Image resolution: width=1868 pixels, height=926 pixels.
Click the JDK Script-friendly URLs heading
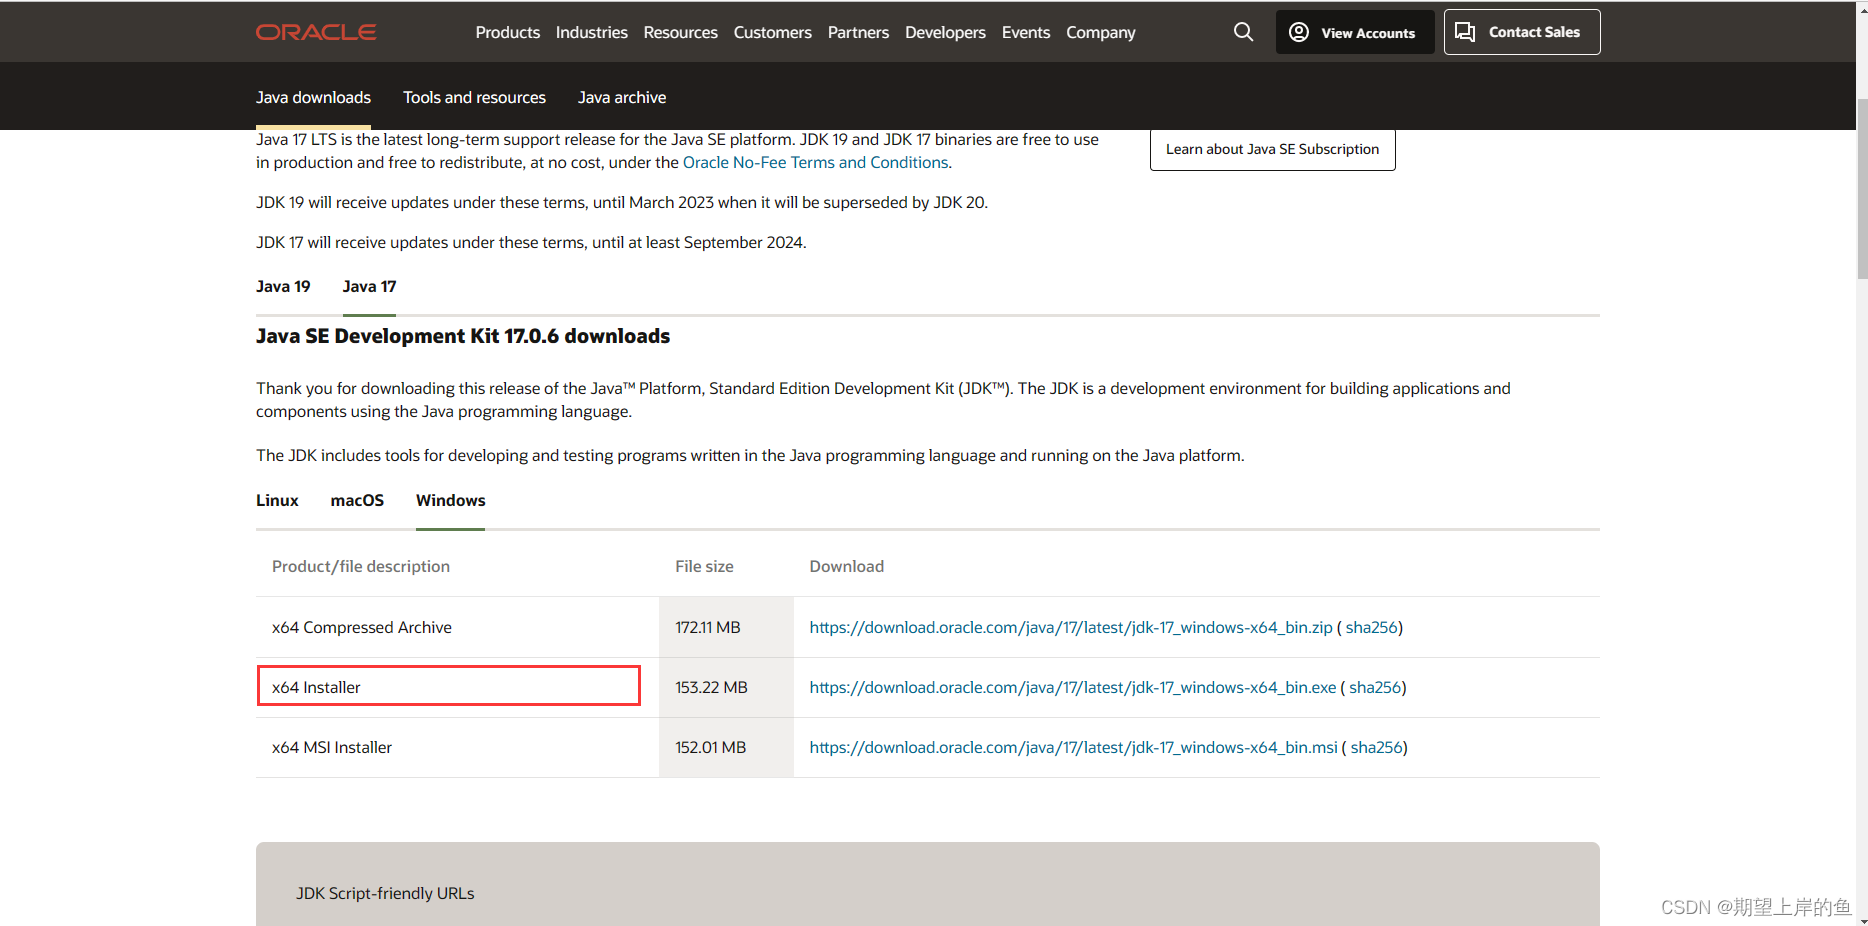[385, 893]
